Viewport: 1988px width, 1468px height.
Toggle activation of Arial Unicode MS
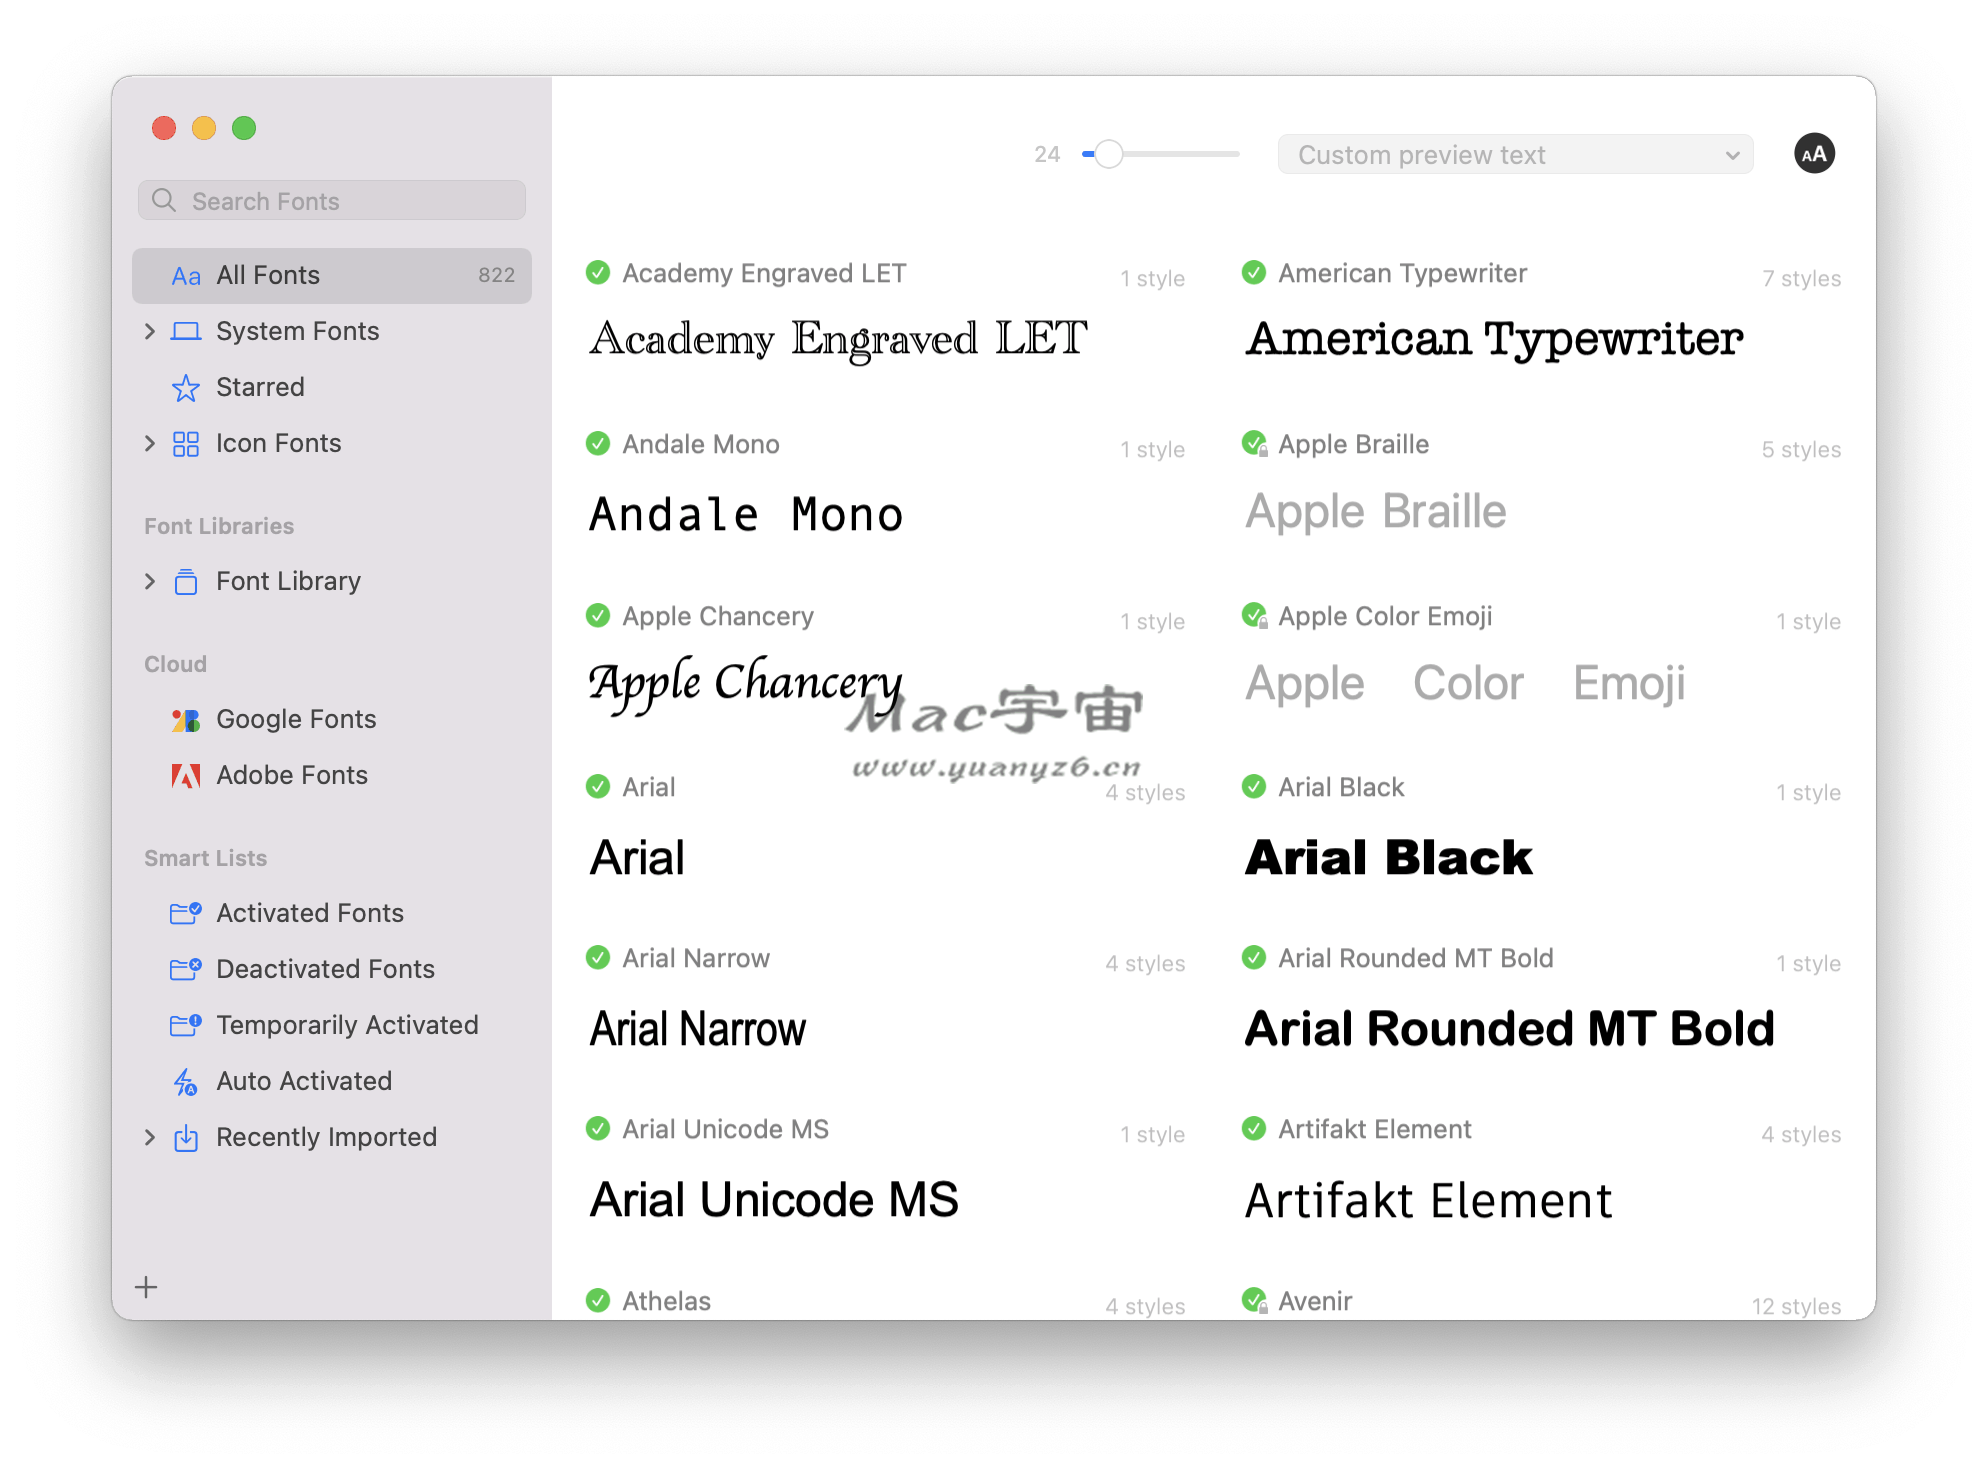(598, 1128)
